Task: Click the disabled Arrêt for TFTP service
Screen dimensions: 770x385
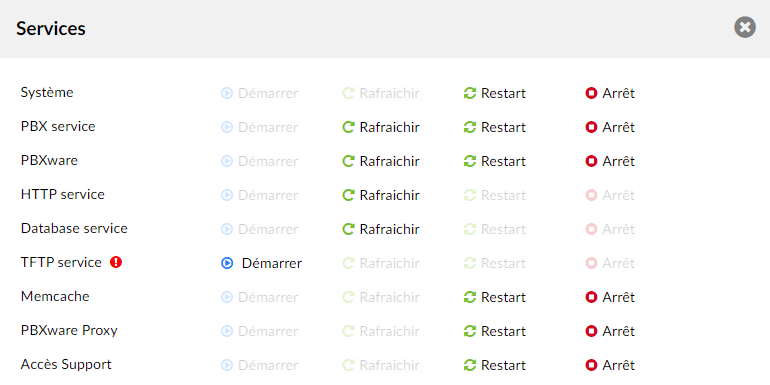Action: click(x=610, y=263)
